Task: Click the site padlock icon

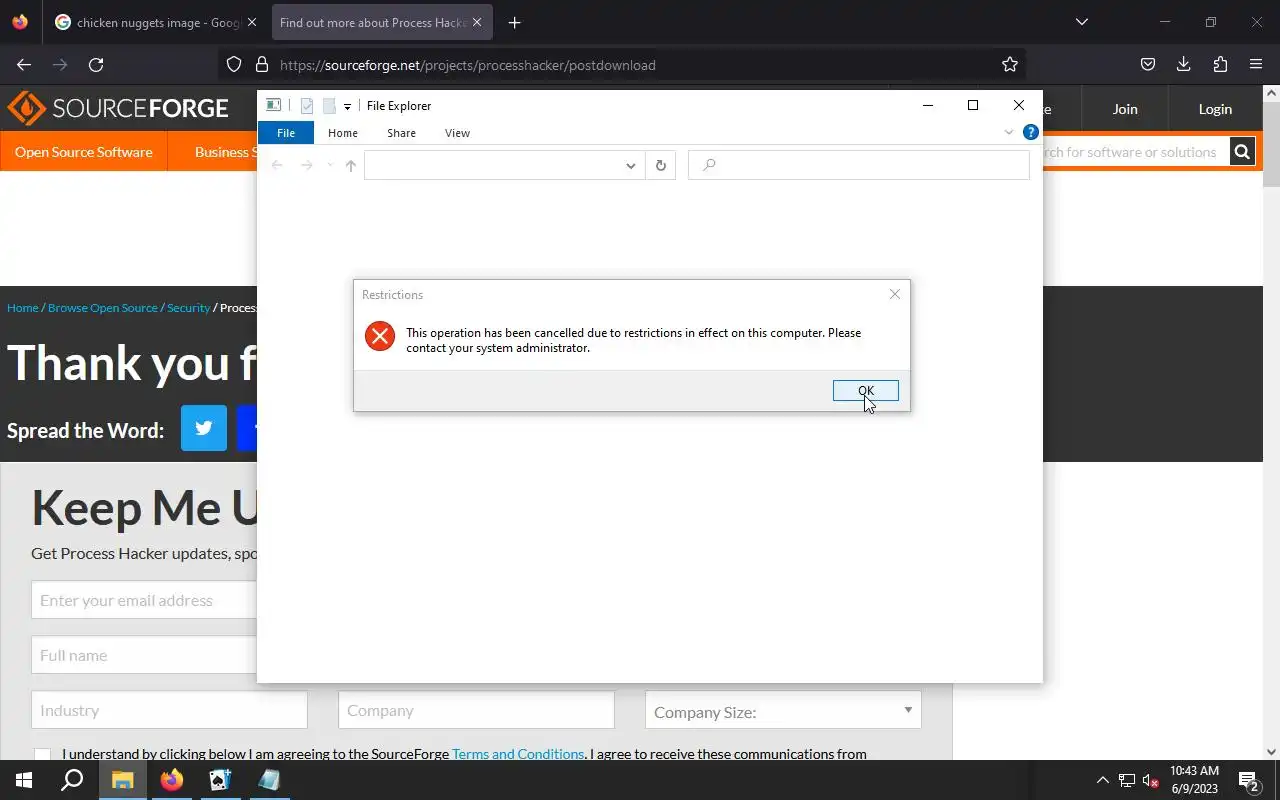Action: click(x=262, y=65)
